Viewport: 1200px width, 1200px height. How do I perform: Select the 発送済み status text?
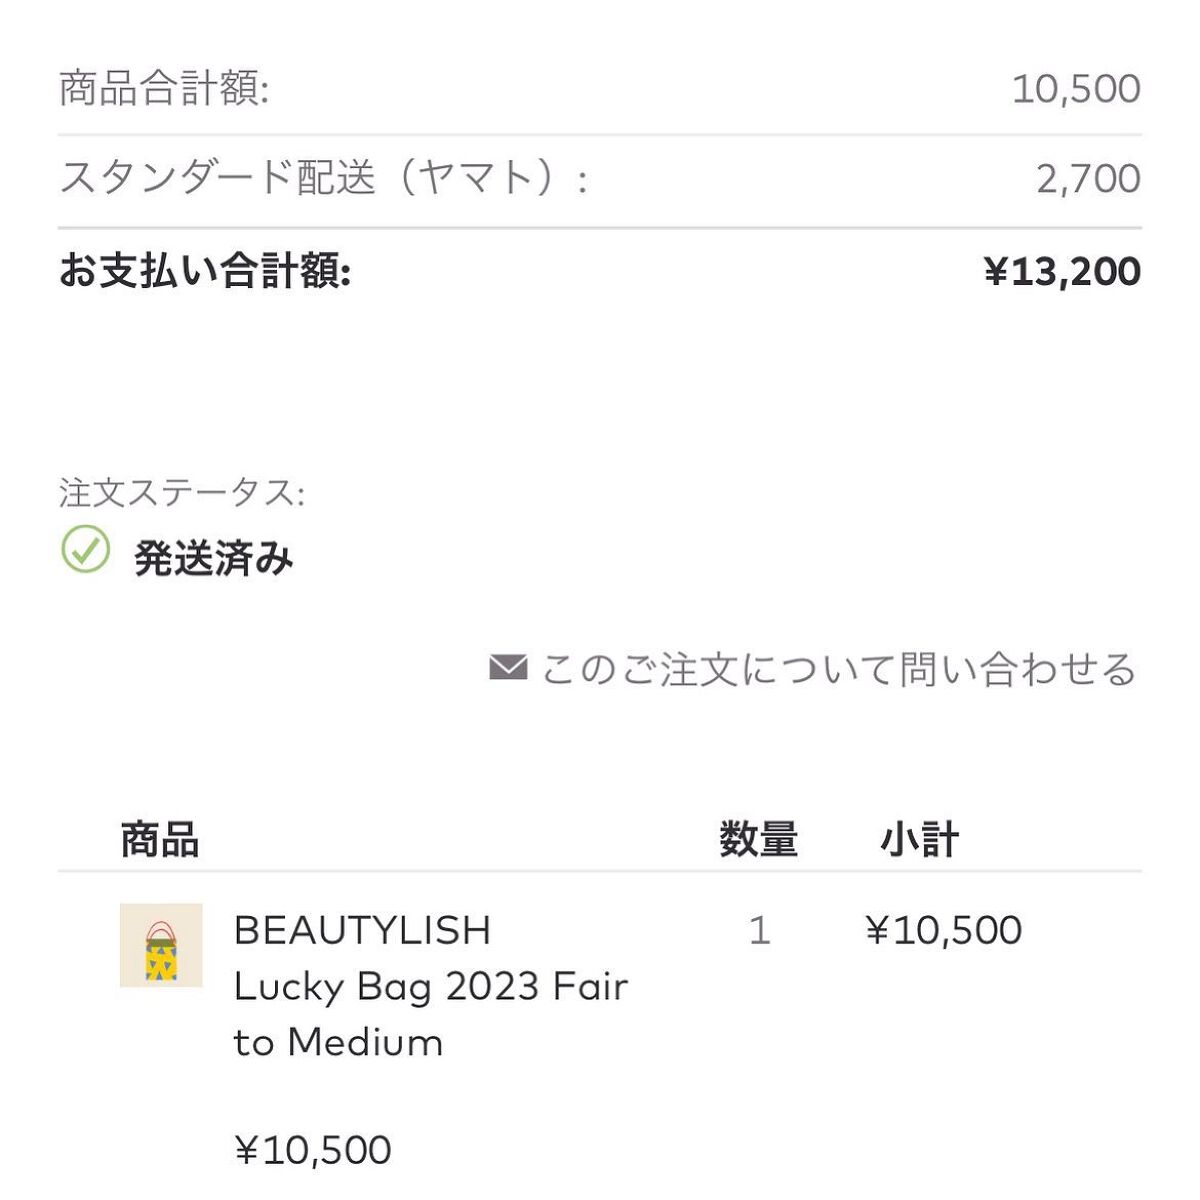pyautogui.click(x=213, y=558)
